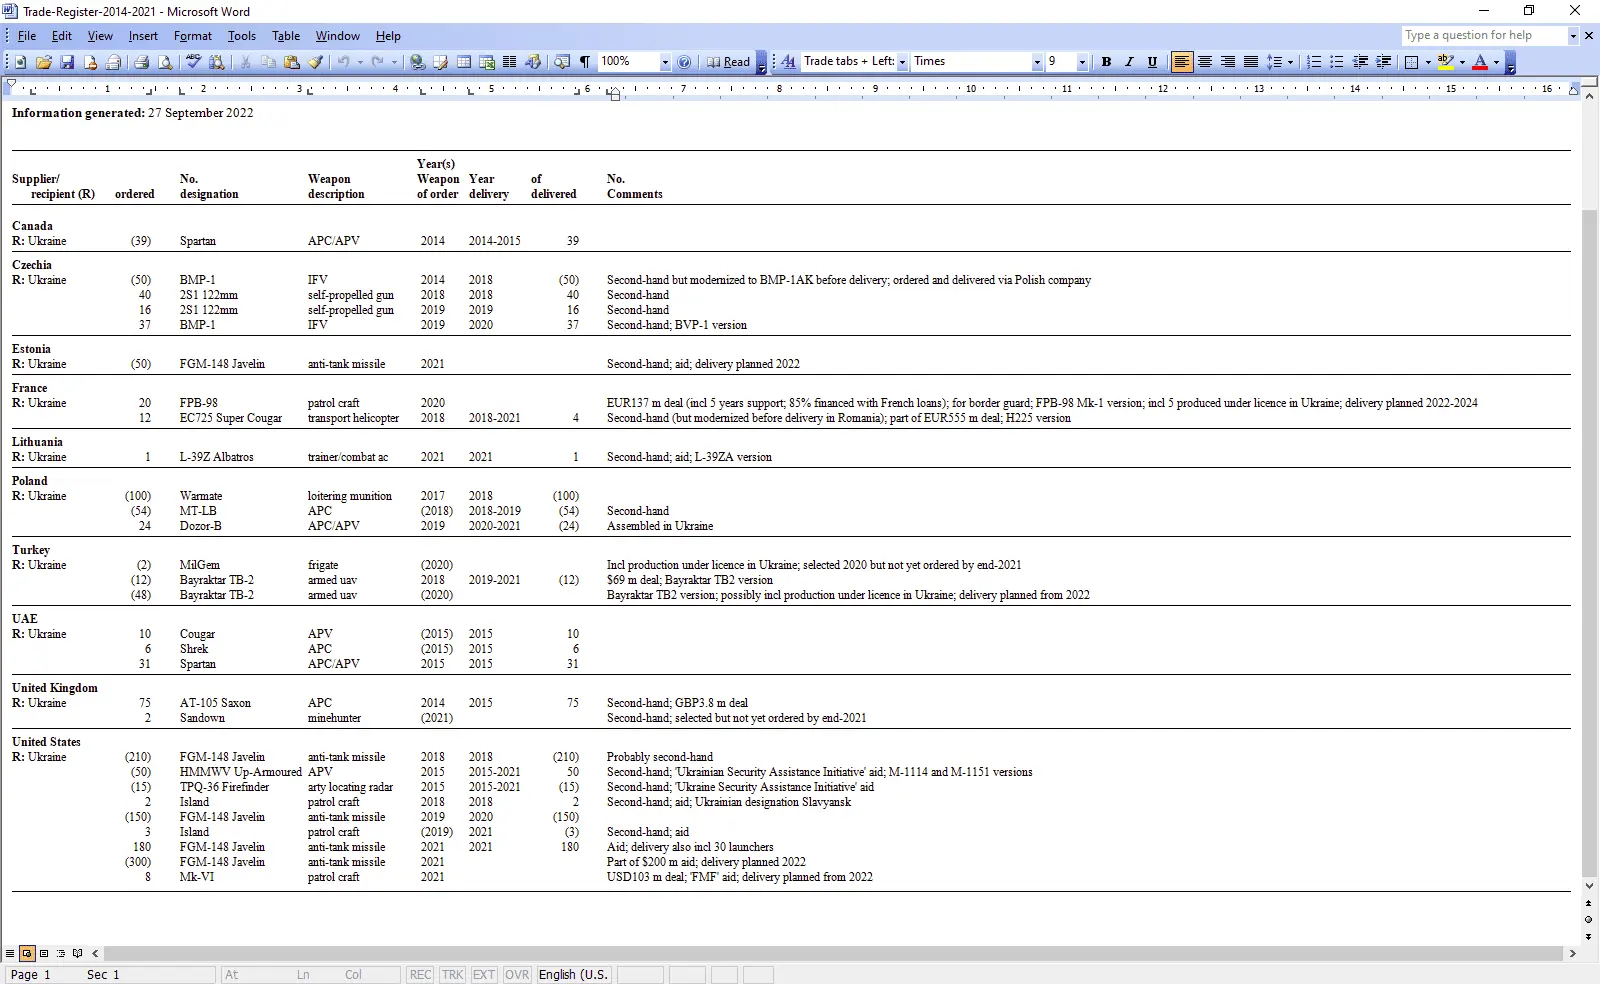Screen dimensions: 1600x984
Task: Open the font size dropdown
Action: click(x=1081, y=62)
